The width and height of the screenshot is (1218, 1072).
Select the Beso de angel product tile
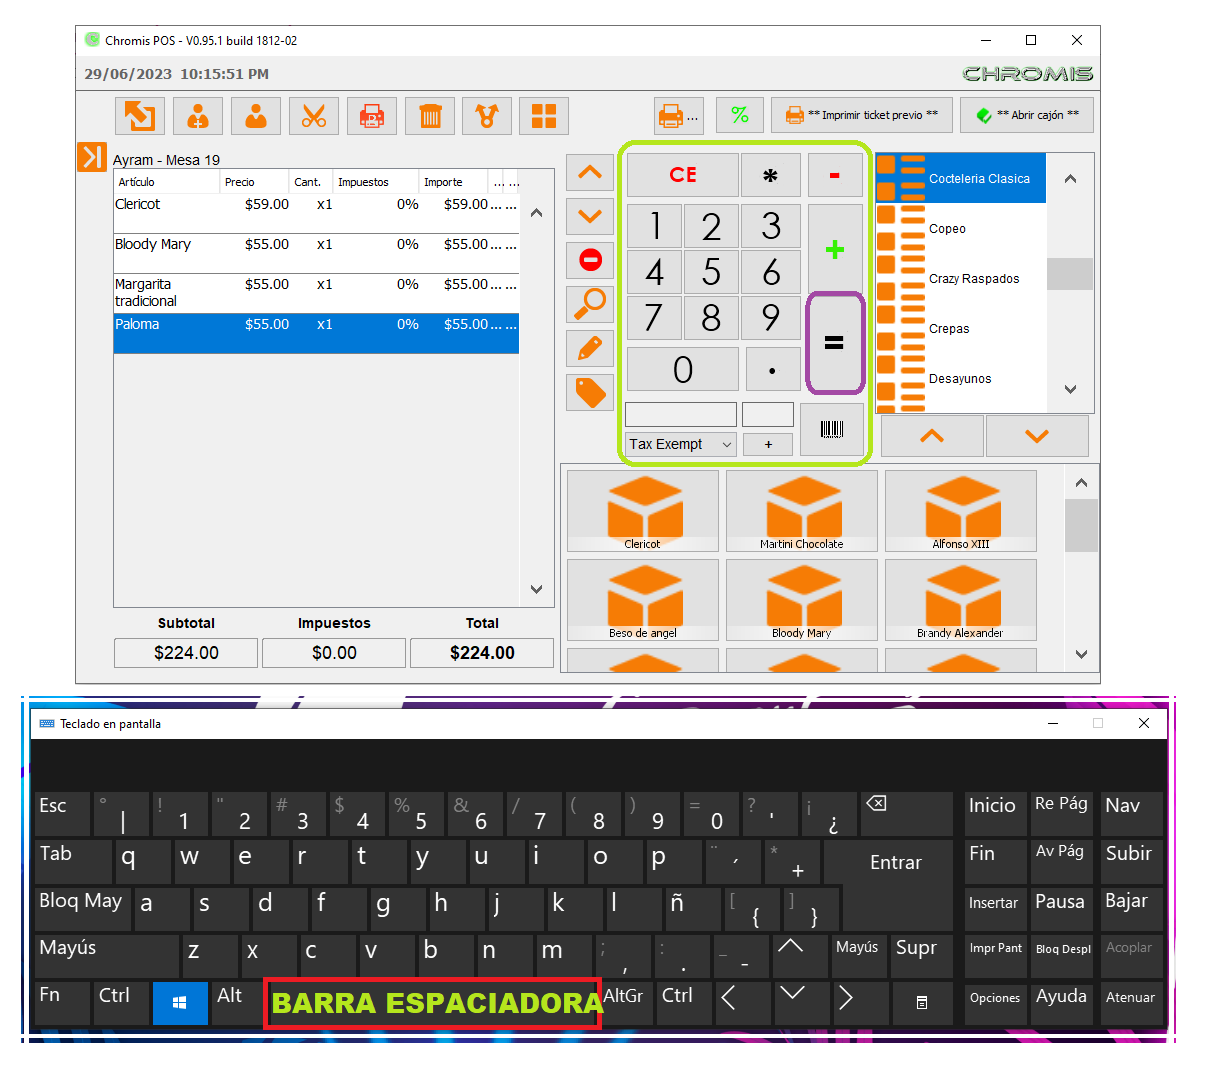point(643,600)
